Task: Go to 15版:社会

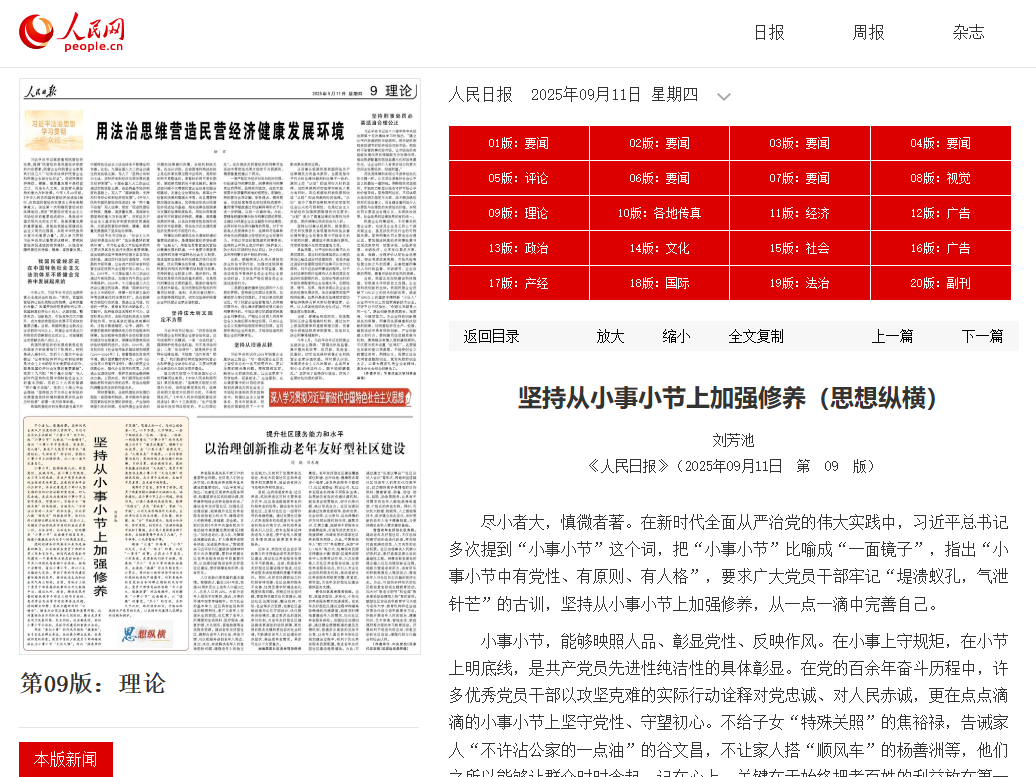Action: tap(799, 248)
